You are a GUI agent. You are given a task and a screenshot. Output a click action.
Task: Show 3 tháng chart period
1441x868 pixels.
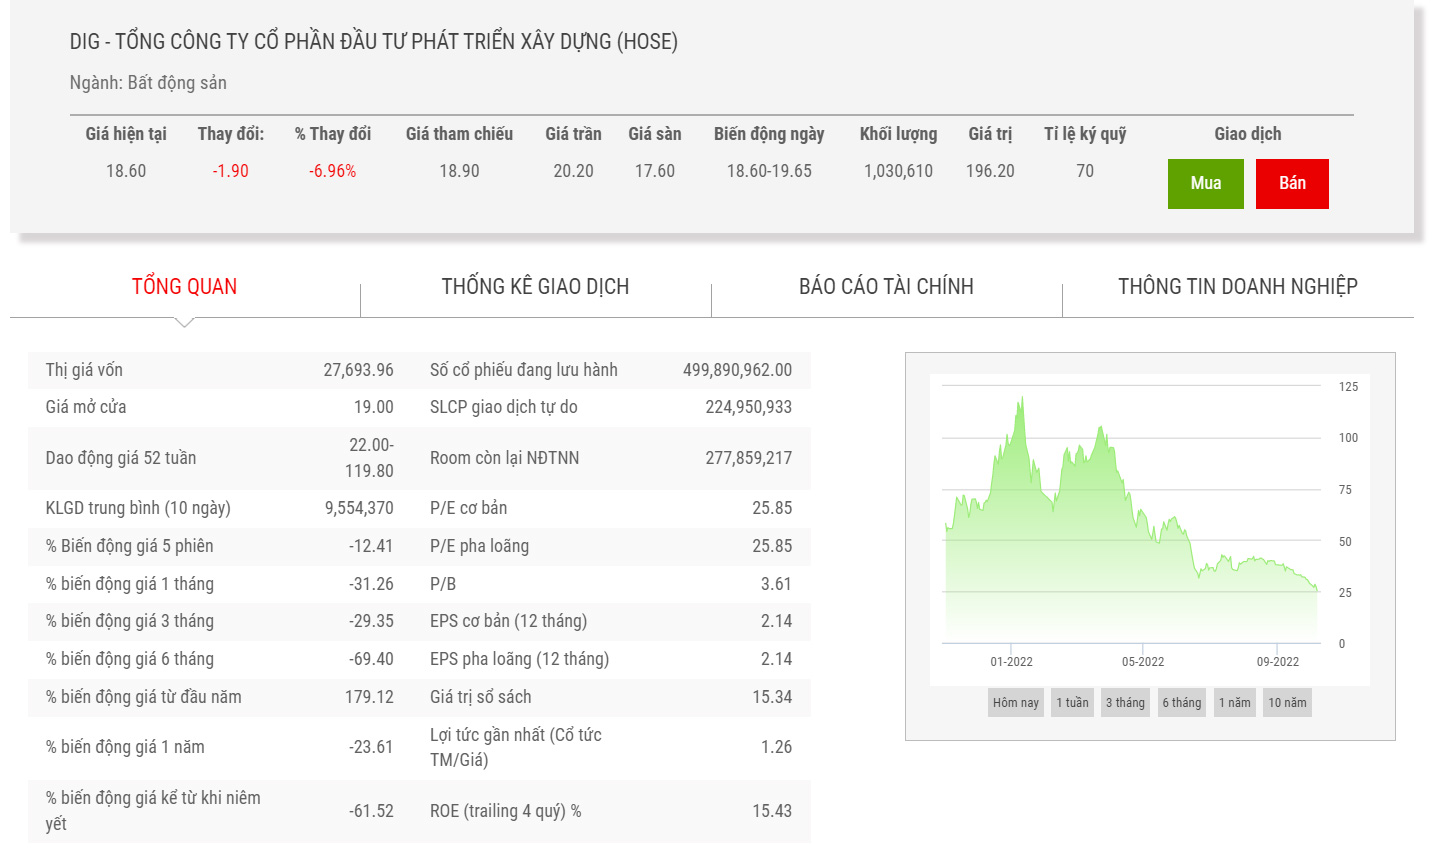coord(1125,703)
